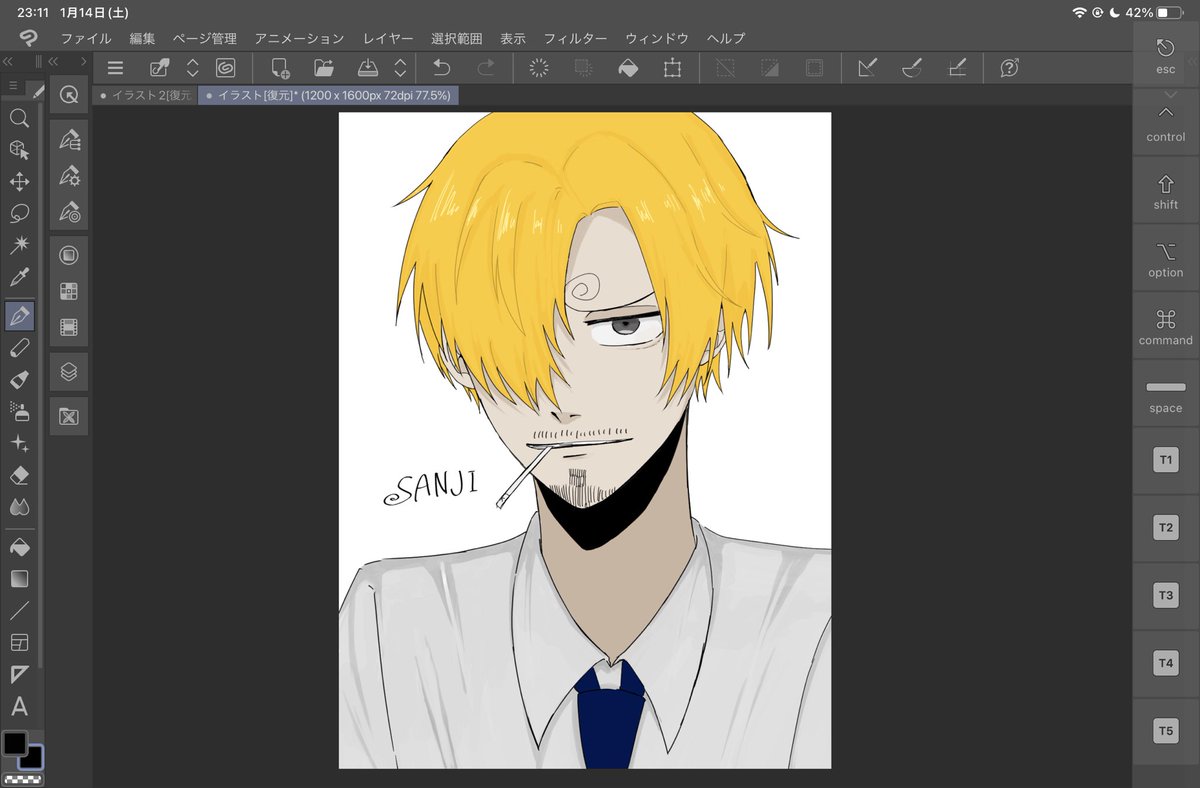
Task: Select the Pen tool
Action: point(19,317)
